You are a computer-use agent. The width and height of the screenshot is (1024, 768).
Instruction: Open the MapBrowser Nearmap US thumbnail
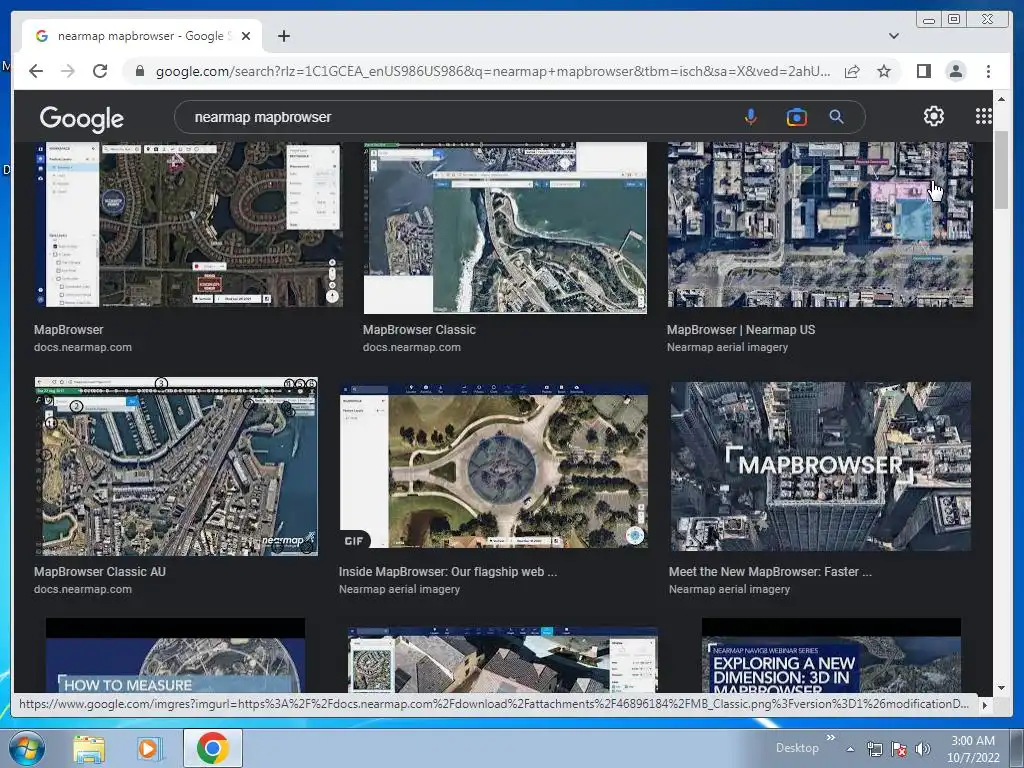(x=820, y=224)
